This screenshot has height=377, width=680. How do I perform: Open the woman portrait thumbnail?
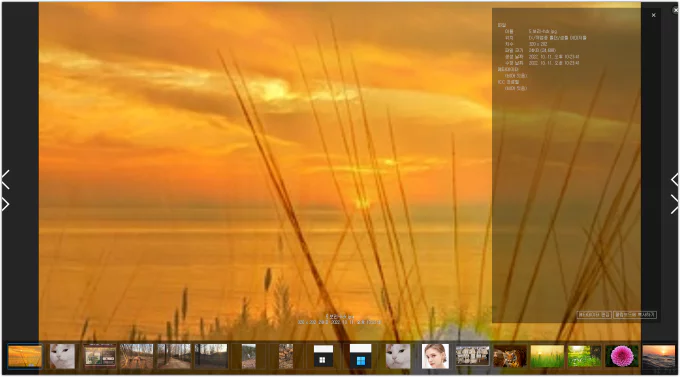[435, 356]
